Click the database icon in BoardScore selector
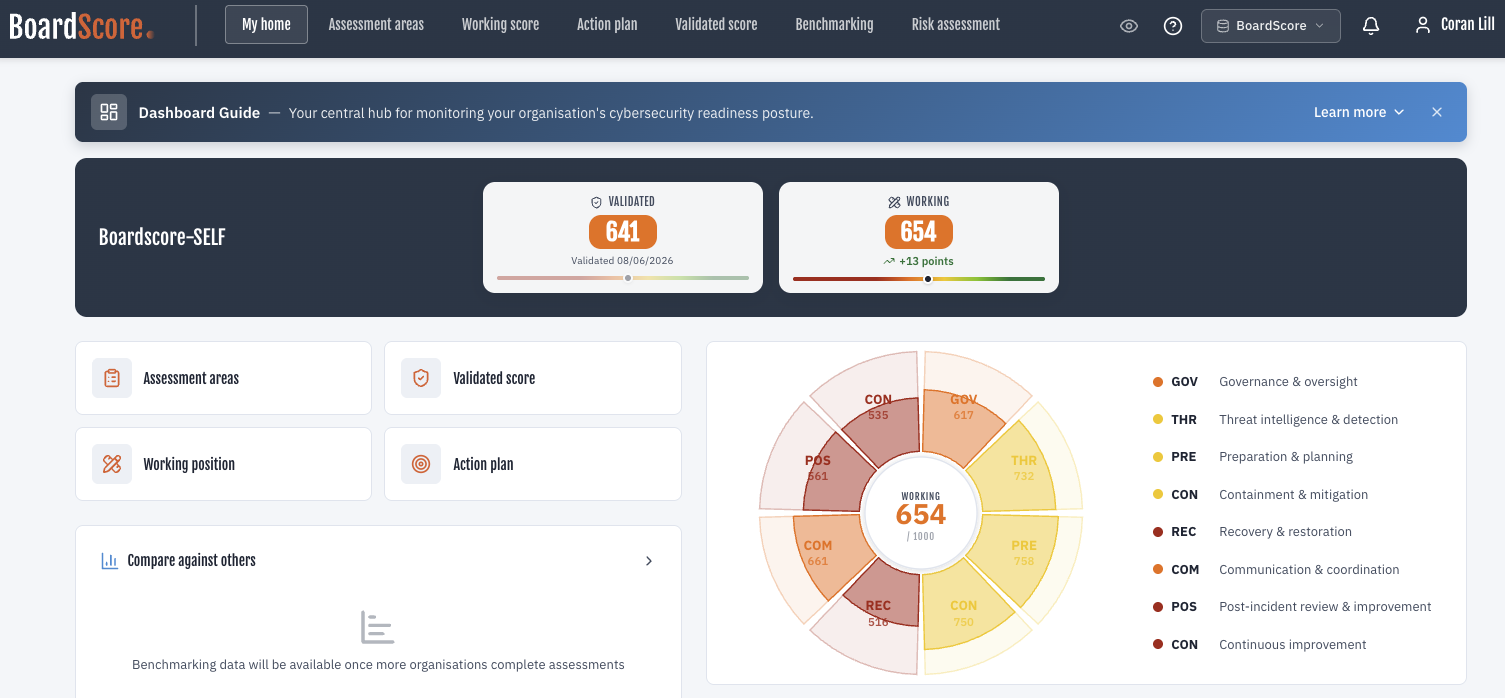The image size is (1505, 698). click(1222, 26)
